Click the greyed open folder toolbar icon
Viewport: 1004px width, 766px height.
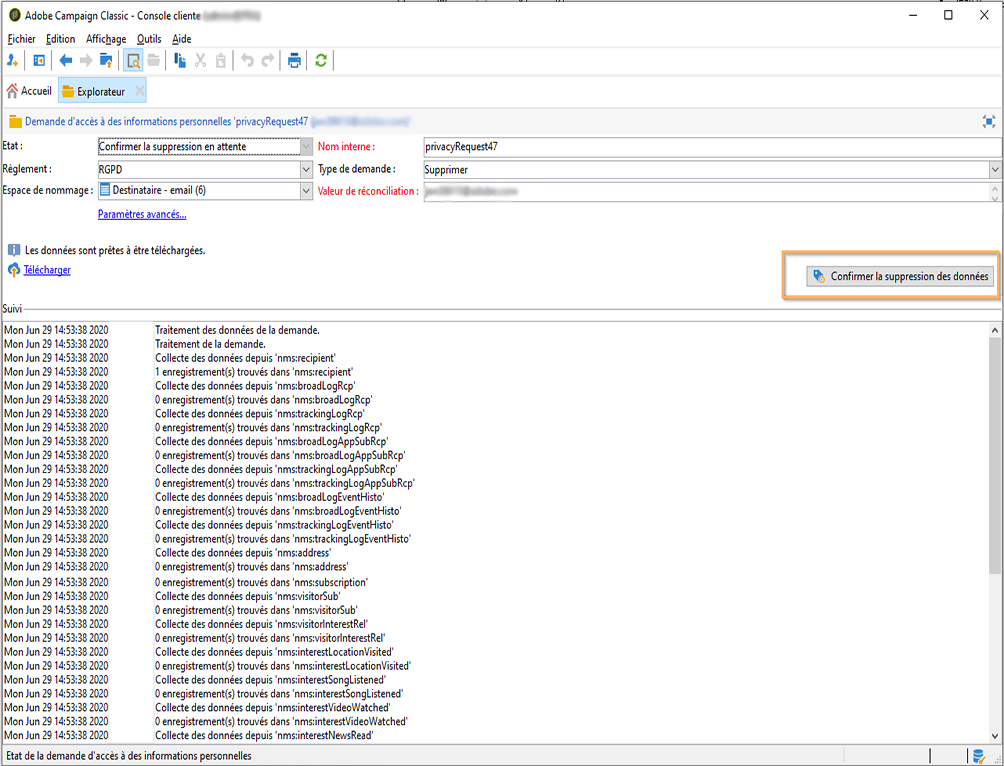point(154,61)
